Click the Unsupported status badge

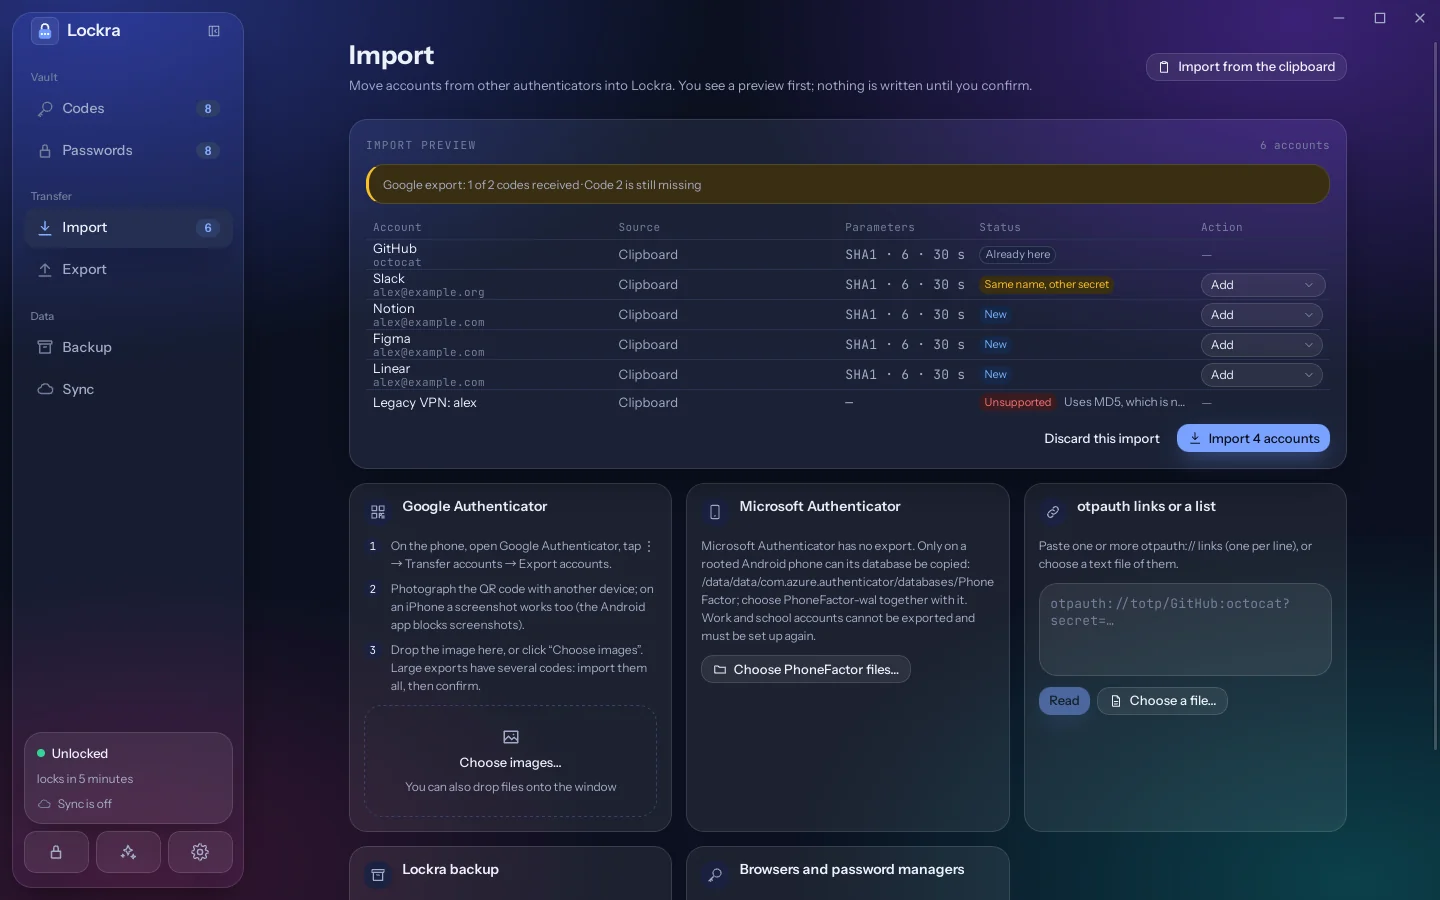(x=1017, y=403)
